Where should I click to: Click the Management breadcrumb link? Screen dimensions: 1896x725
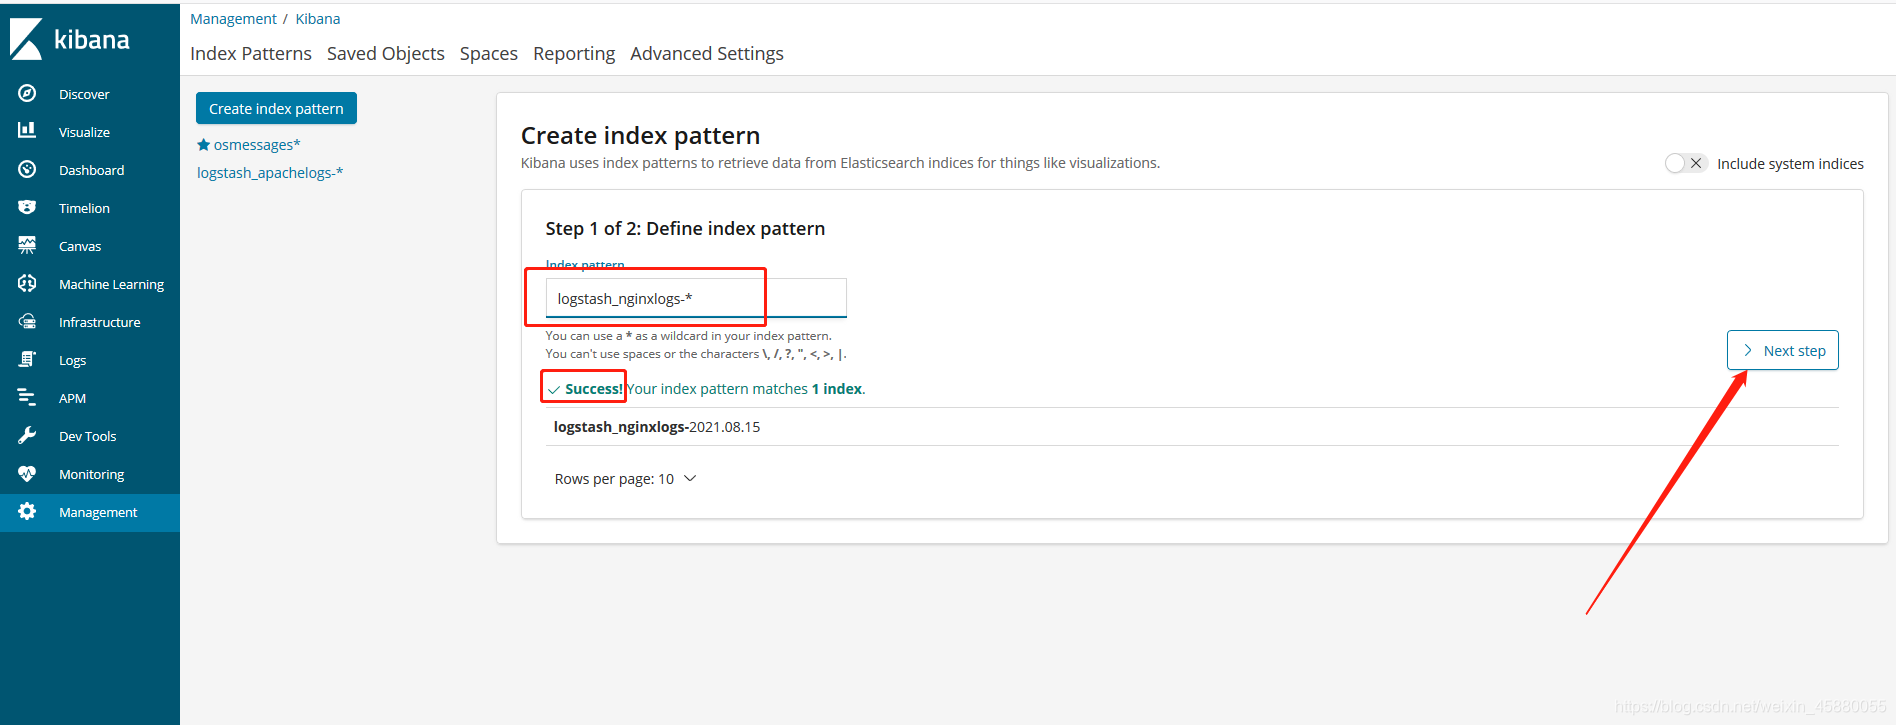(x=233, y=19)
